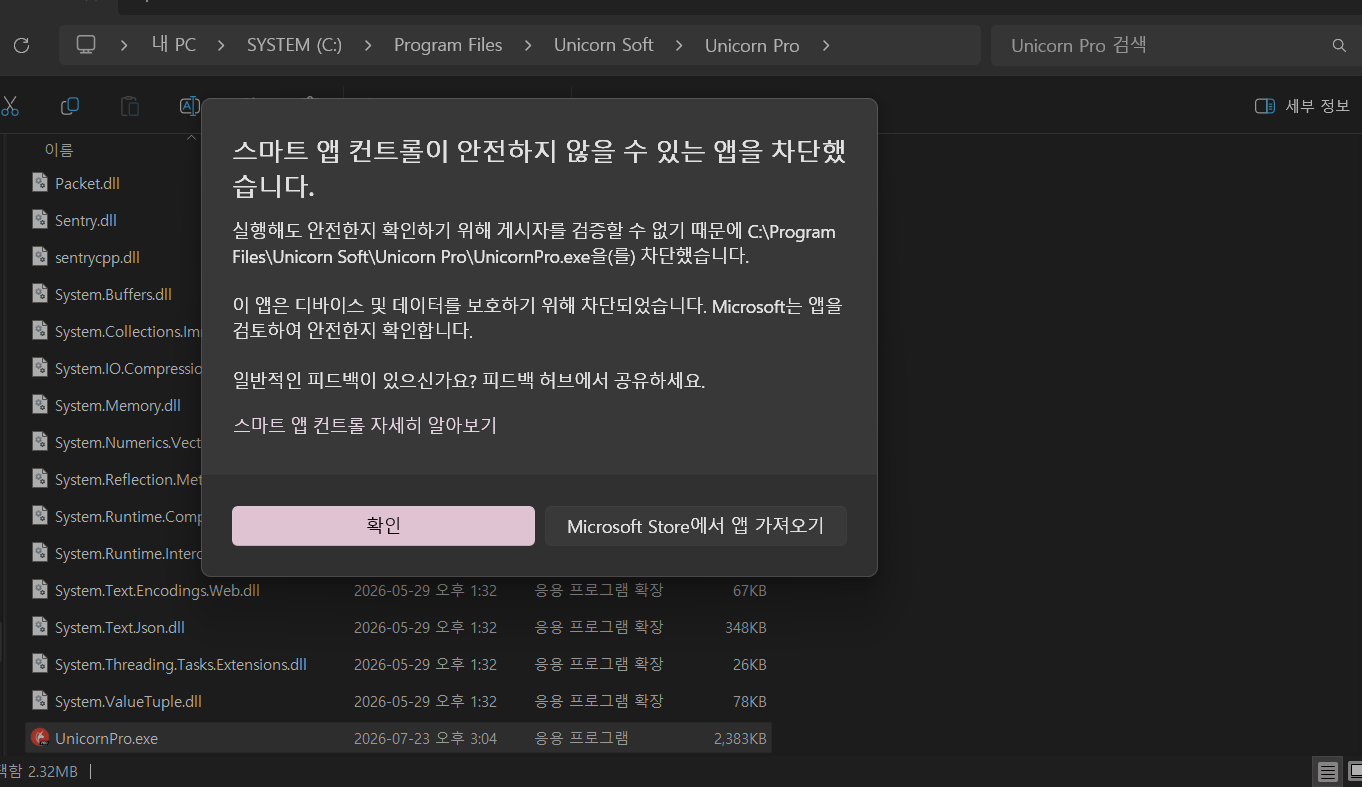Click the refresh icon beside the address bar
Image resolution: width=1362 pixels, height=787 pixels.
[21, 45]
